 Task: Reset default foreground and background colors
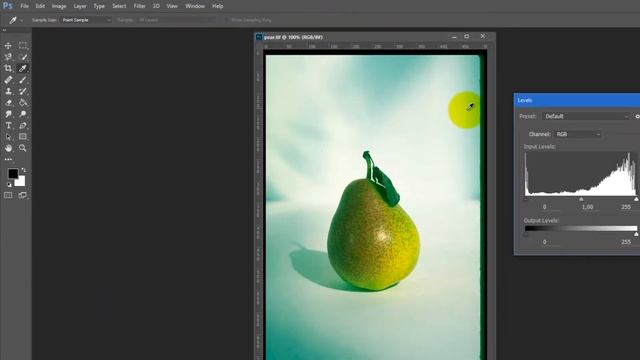click(9, 184)
